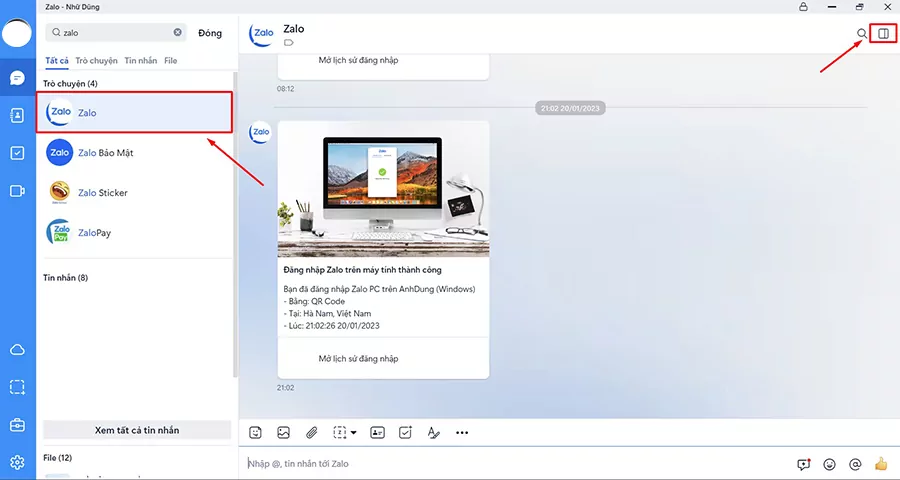Search in conversation with magnifier icon

862,33
